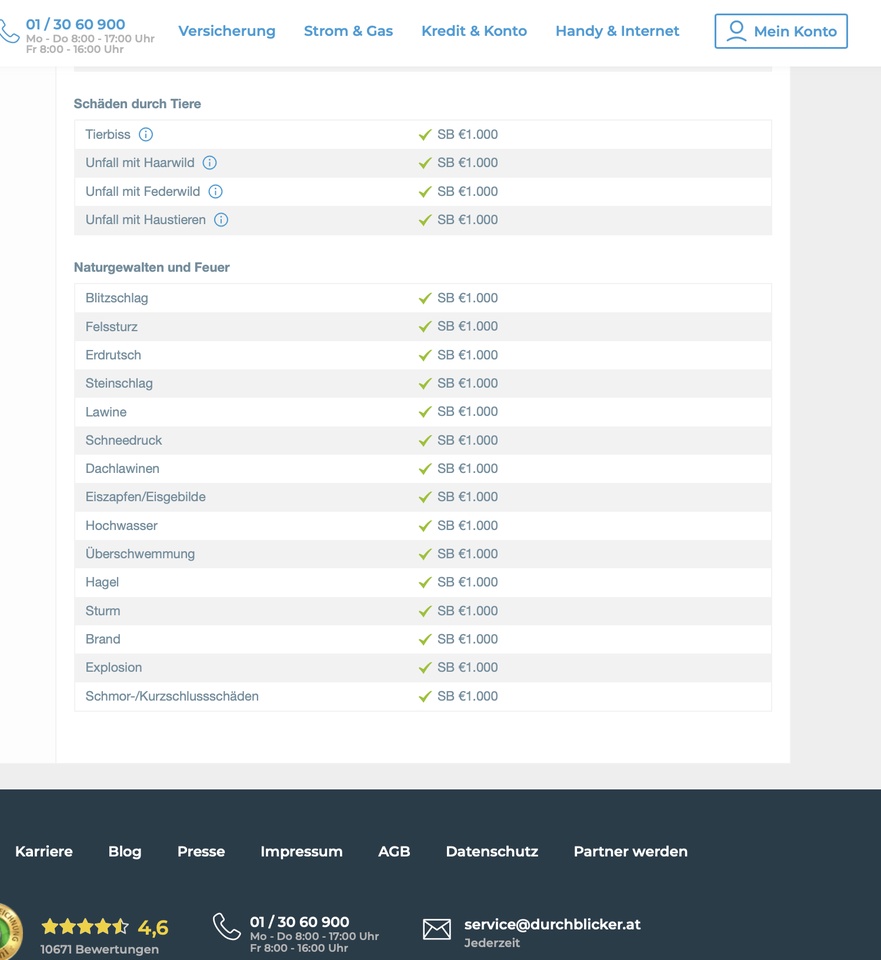Open the Versicherung menu

(227, 31)
